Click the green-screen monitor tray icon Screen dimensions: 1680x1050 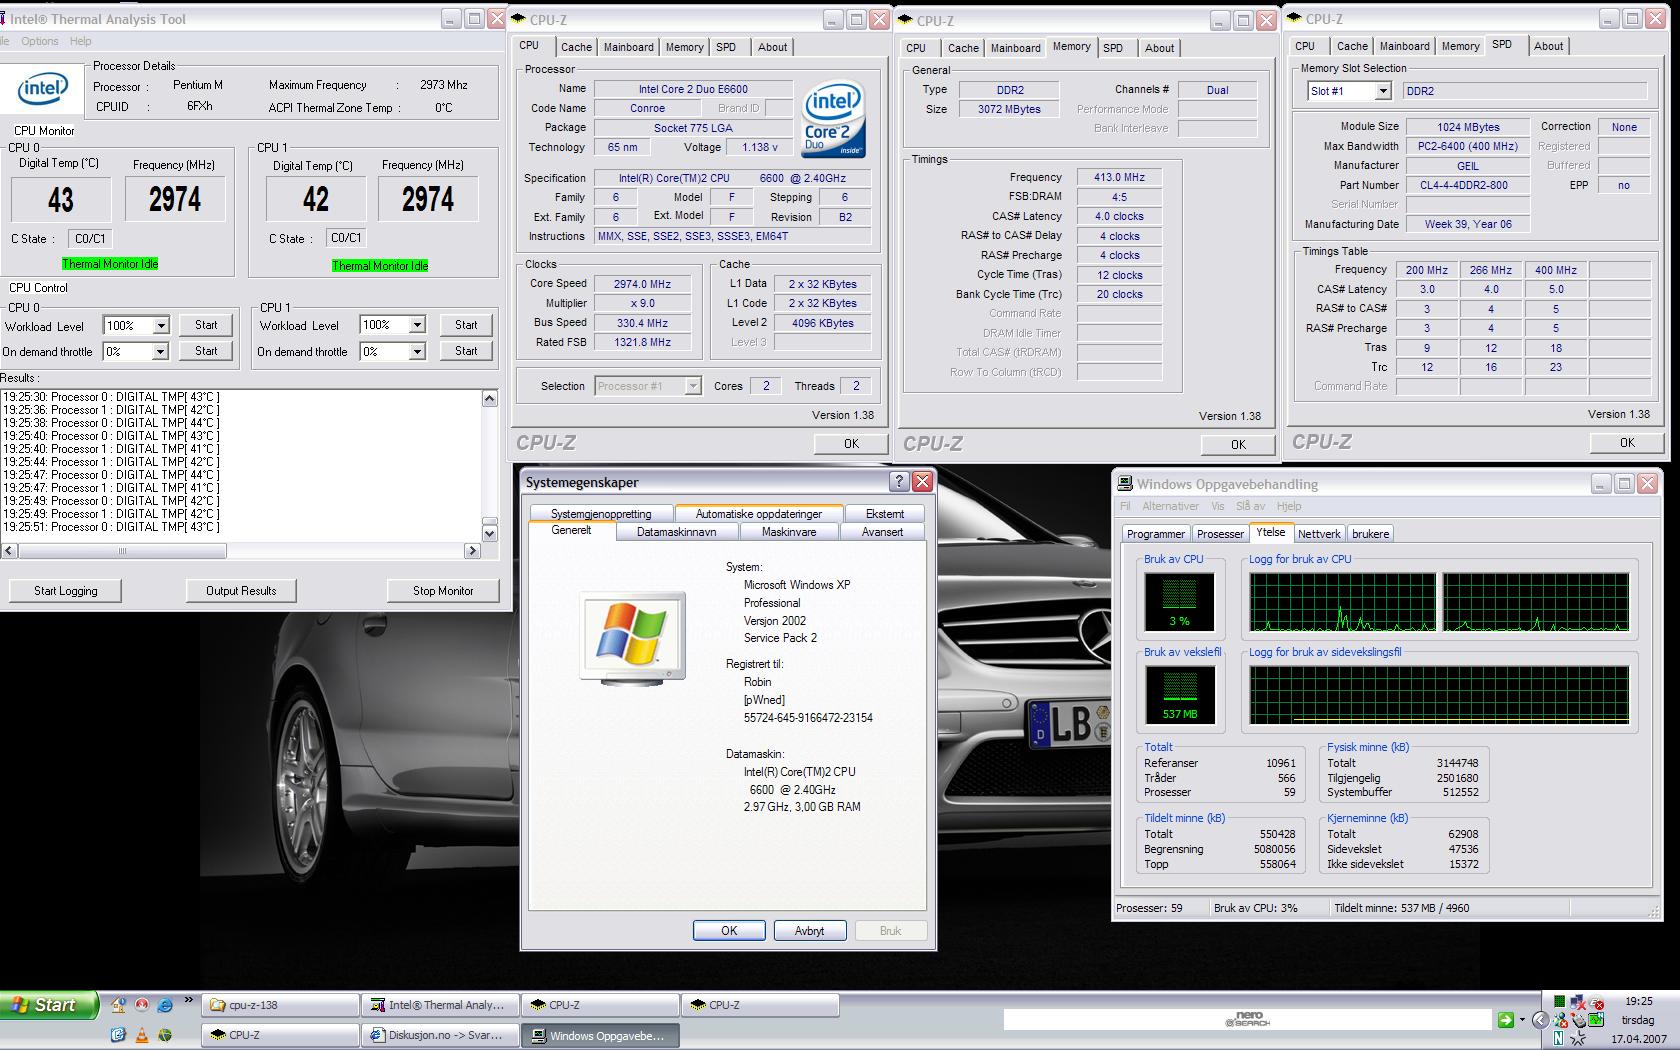[1596, 1020]
